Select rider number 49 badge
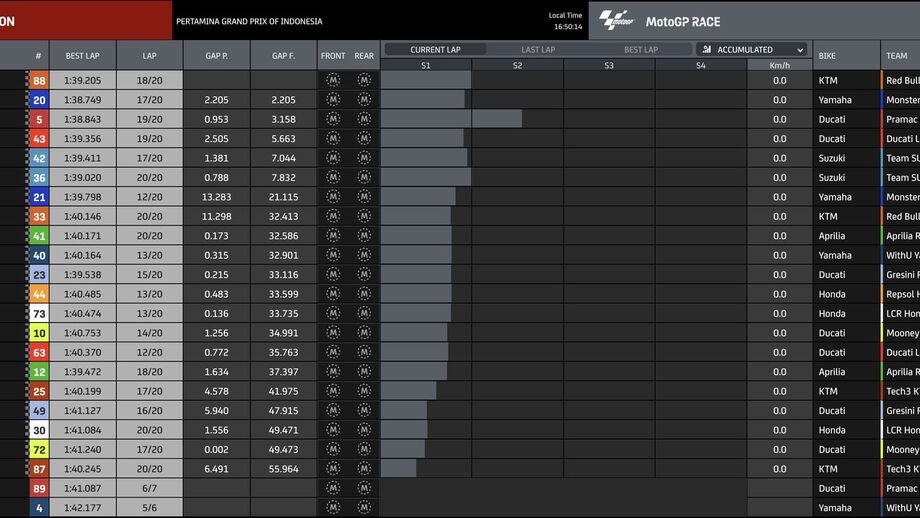This screenshot has width=920, height=518. click(x=39, y=410)
